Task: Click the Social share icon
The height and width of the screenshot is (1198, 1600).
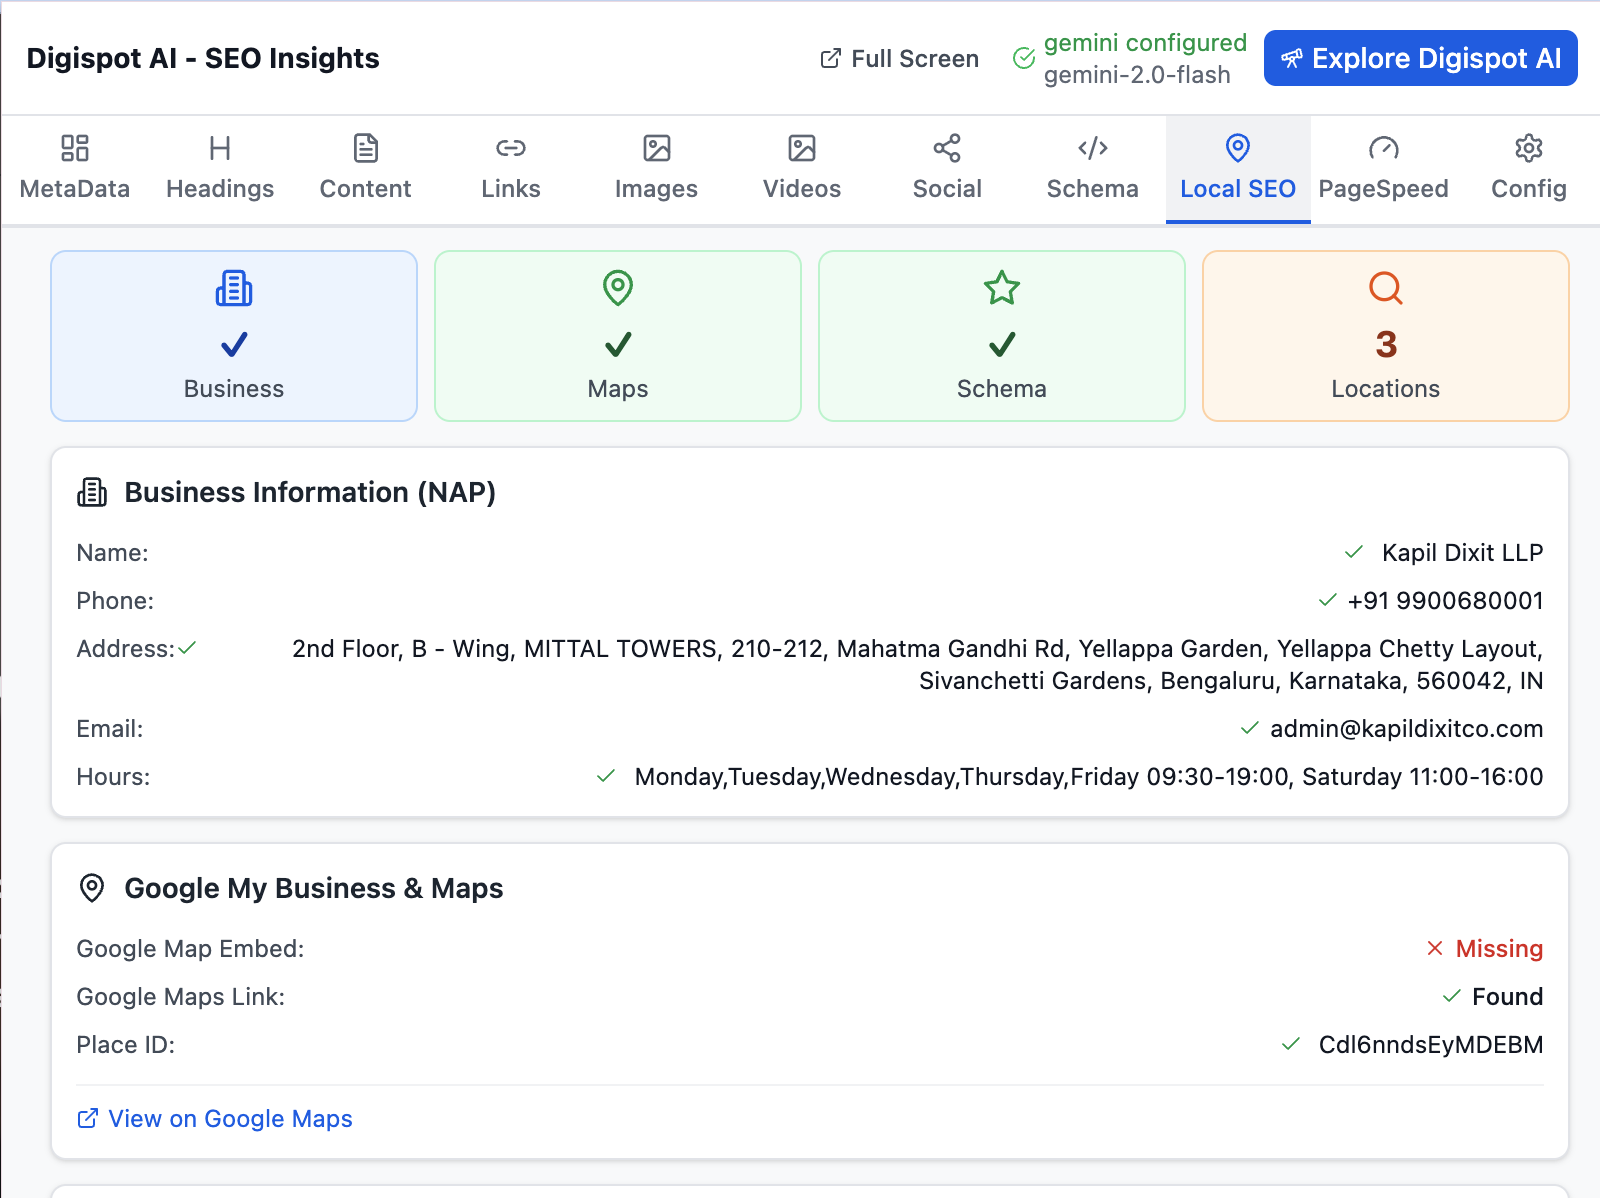Action: 946,149
